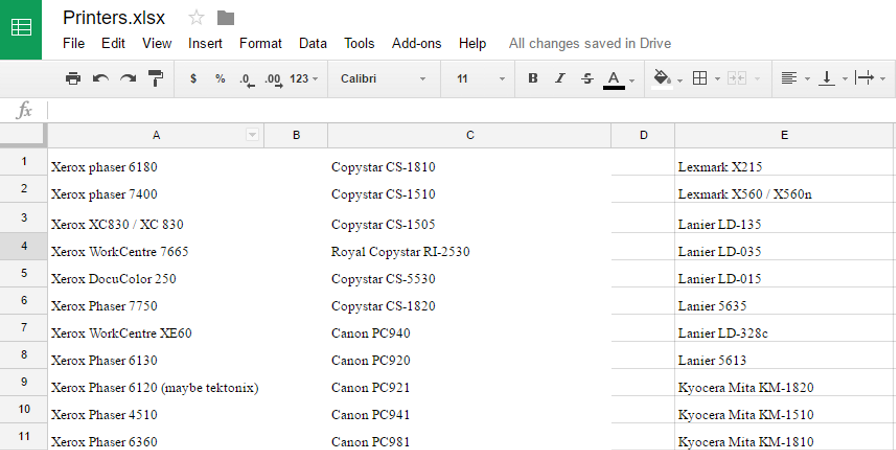The width and height of the screenshot is (896, 450).
Task: Click the formula bar input field
Action: tap(470, 110)
